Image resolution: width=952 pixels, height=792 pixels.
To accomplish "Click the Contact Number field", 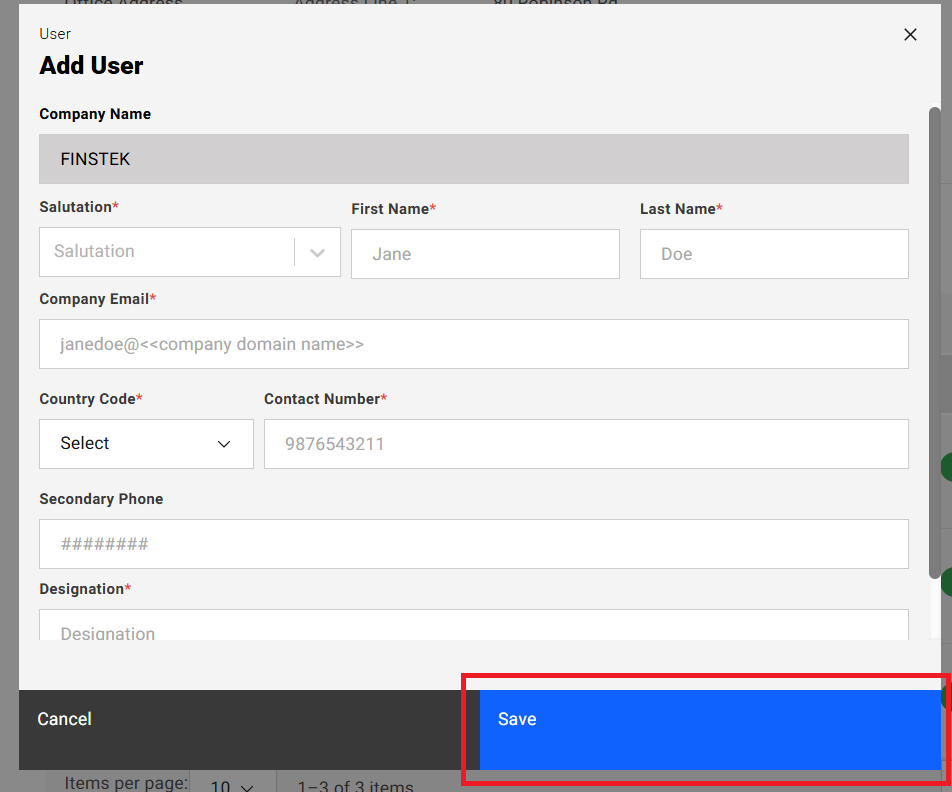I will click(x=585, y=444).
